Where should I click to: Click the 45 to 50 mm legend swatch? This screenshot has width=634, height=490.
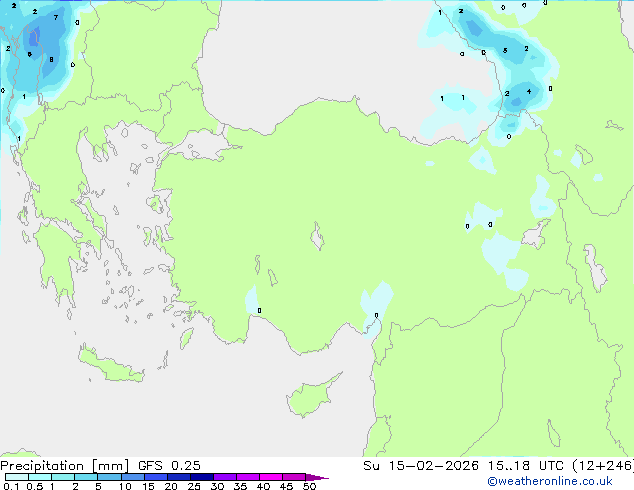(294, 477)
